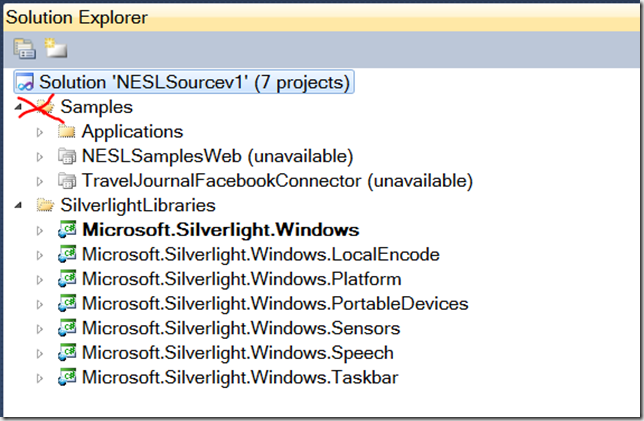Image resolution: width=644 pixels, height=421 pixels.
Task: Click the Add New Solution Folder icon
Action: tap(56, 48)
